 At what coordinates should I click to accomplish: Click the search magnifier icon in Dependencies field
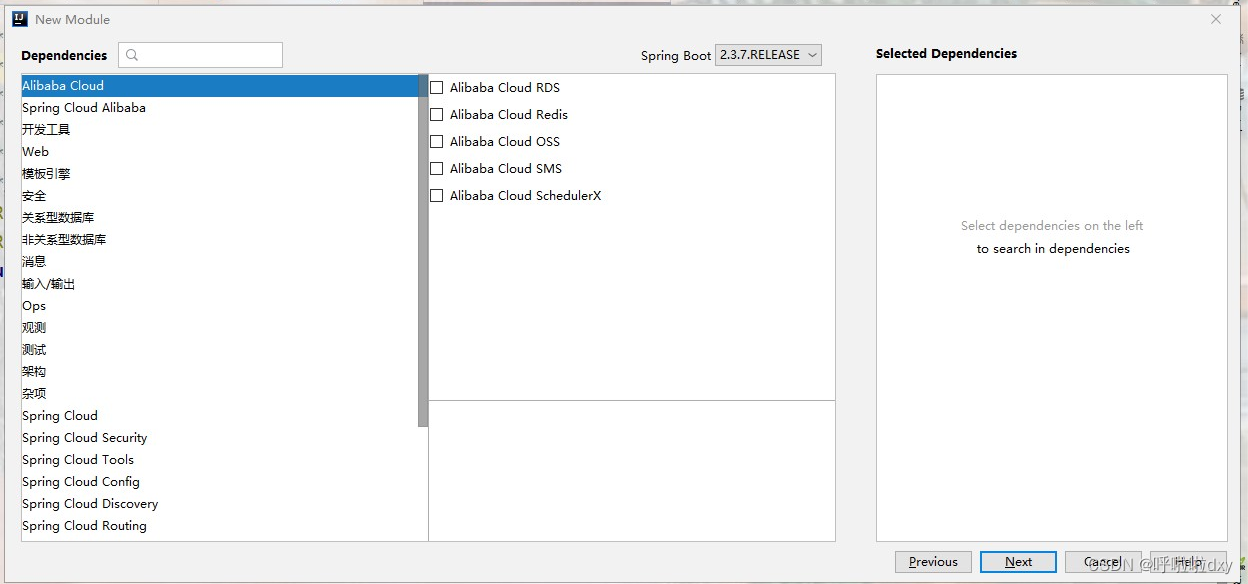point(132,55)
